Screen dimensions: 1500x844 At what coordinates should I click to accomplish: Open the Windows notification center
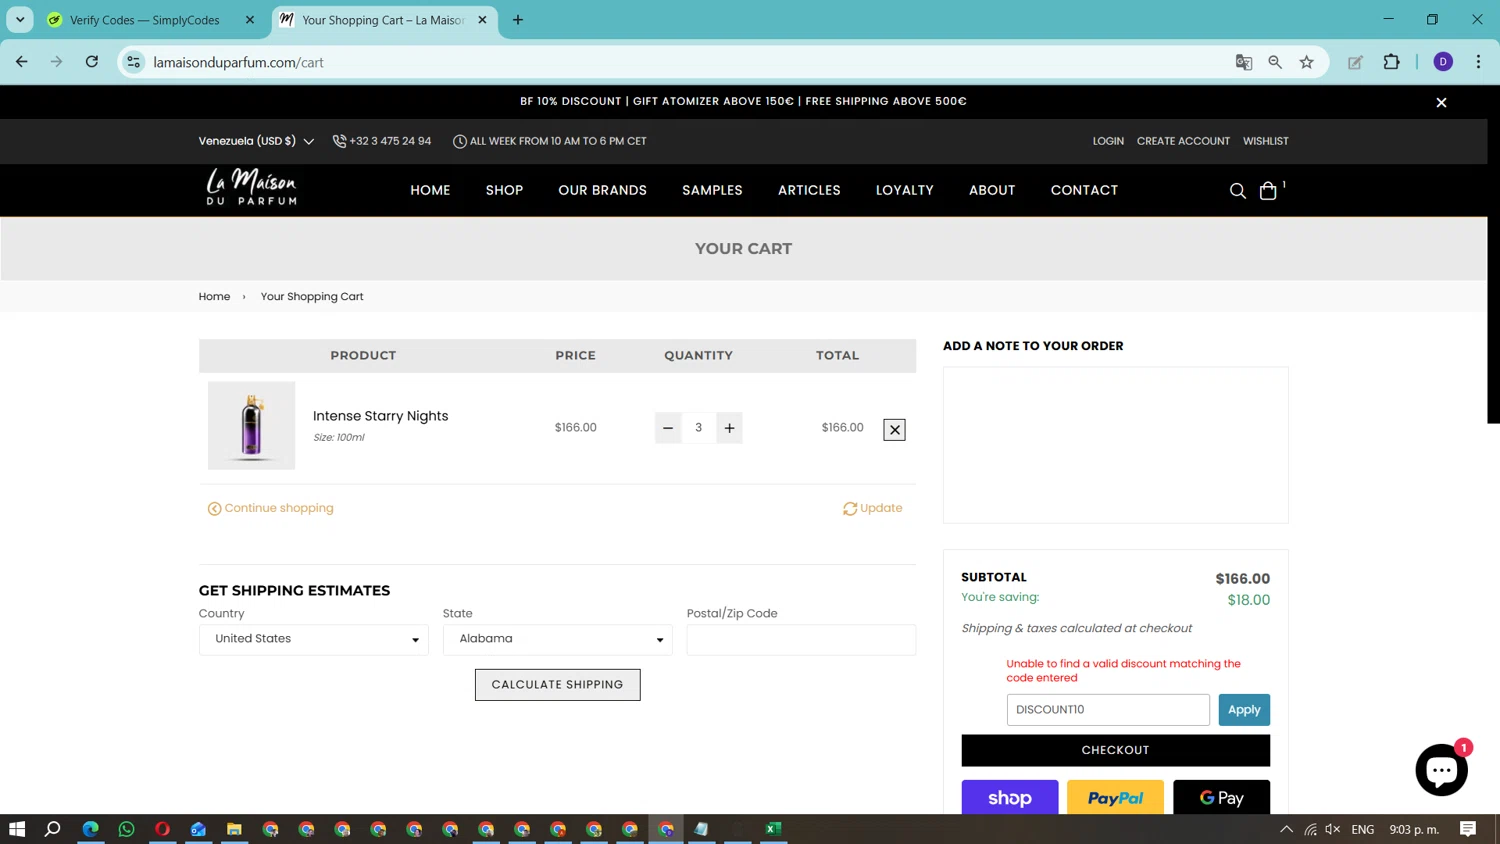(1468, 829)
